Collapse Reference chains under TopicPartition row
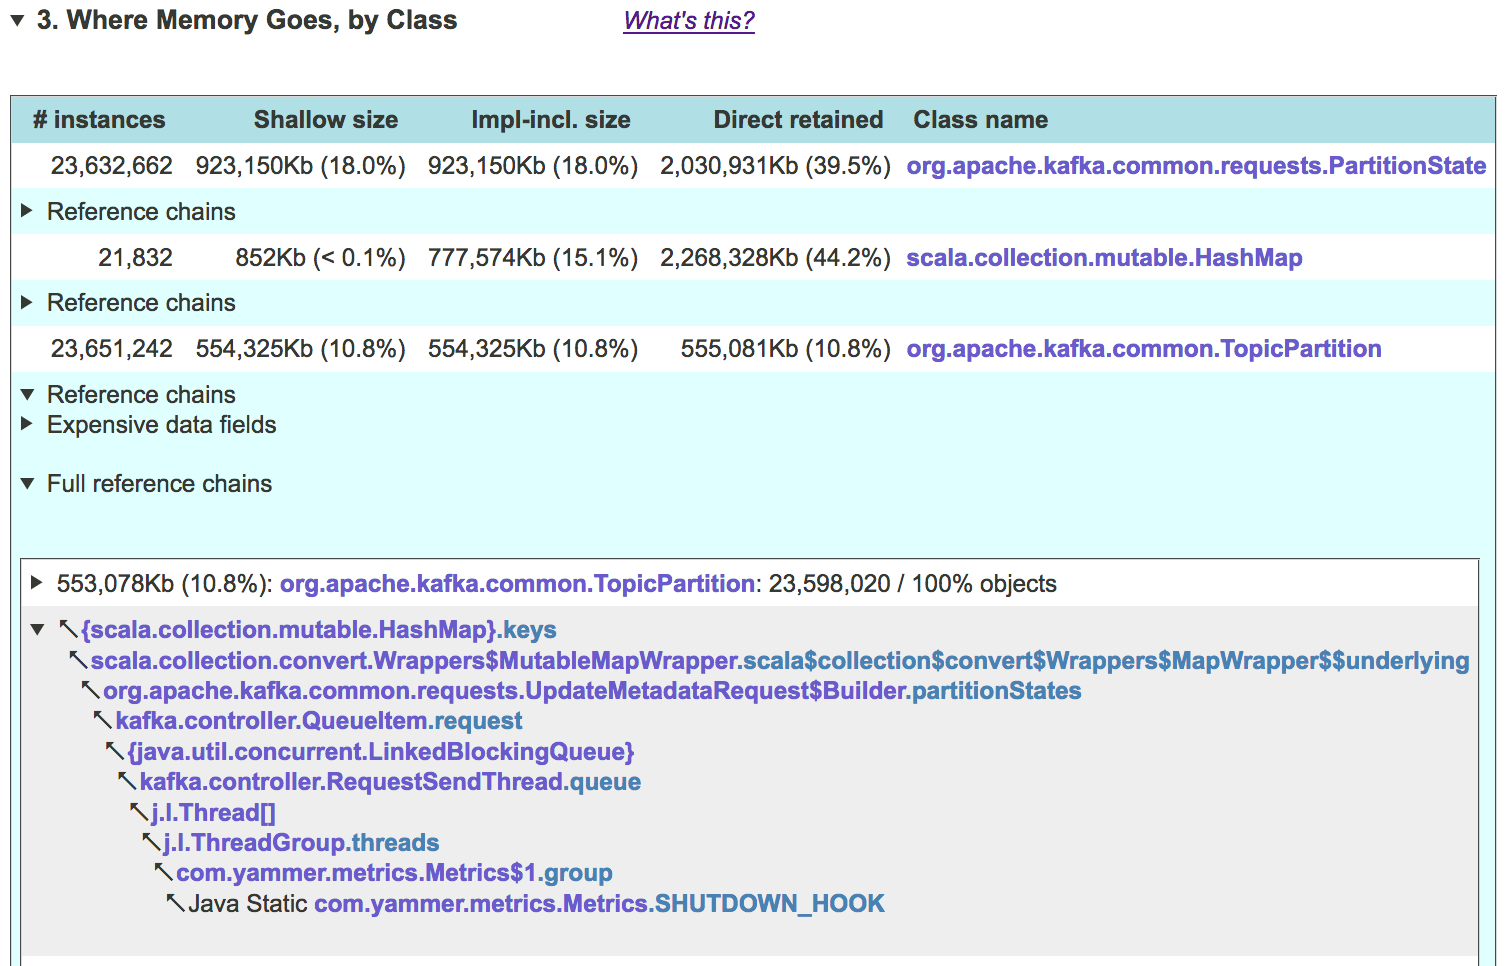Viewport: 1506px width, 966px height. pos(27,394)
